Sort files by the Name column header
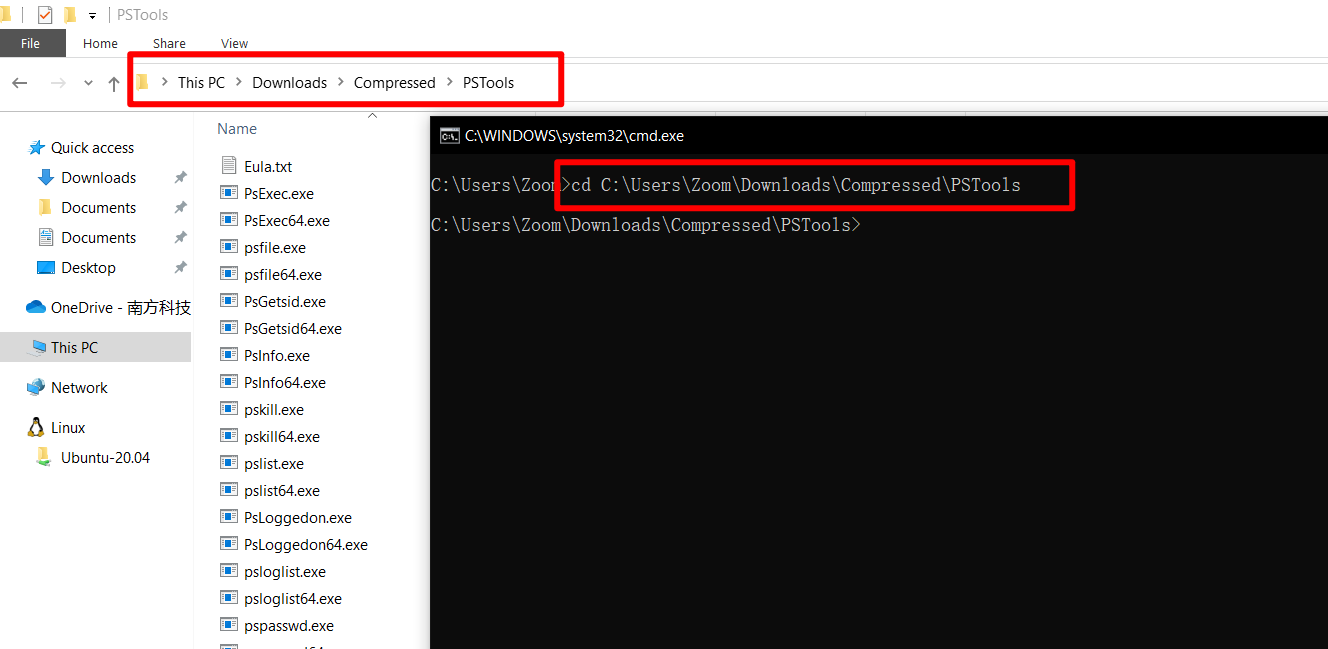The height and width of the screenshot is (649, 1328). pos(237,129)
